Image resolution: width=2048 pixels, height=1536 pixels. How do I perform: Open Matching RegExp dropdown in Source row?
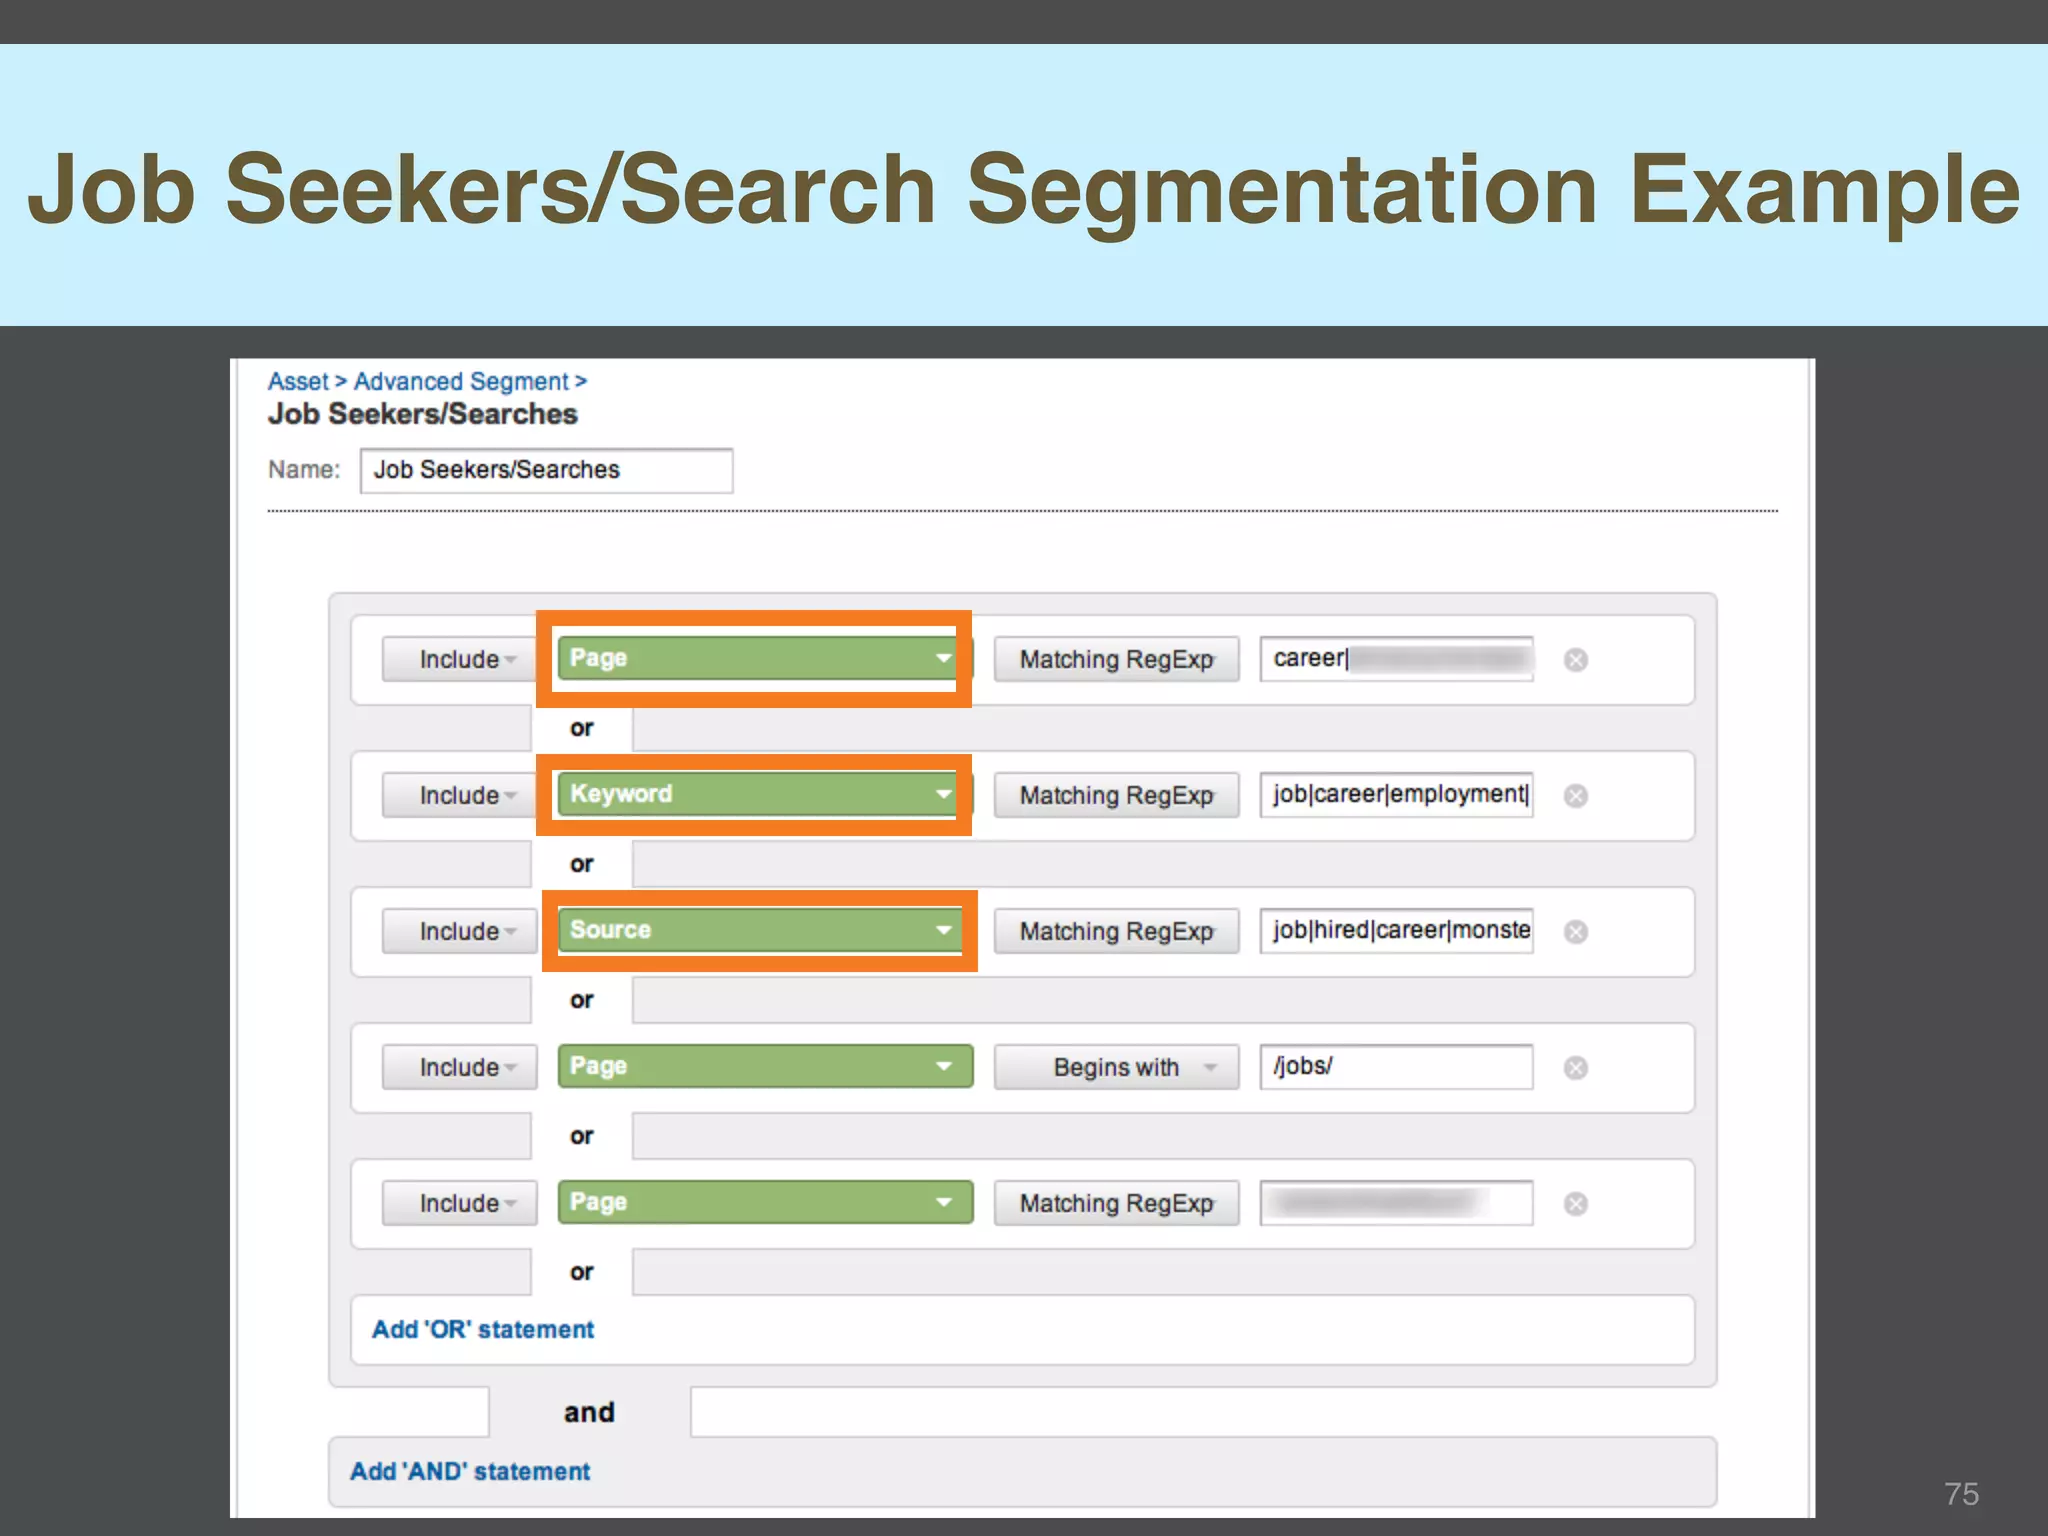(x=1116, y=932)
